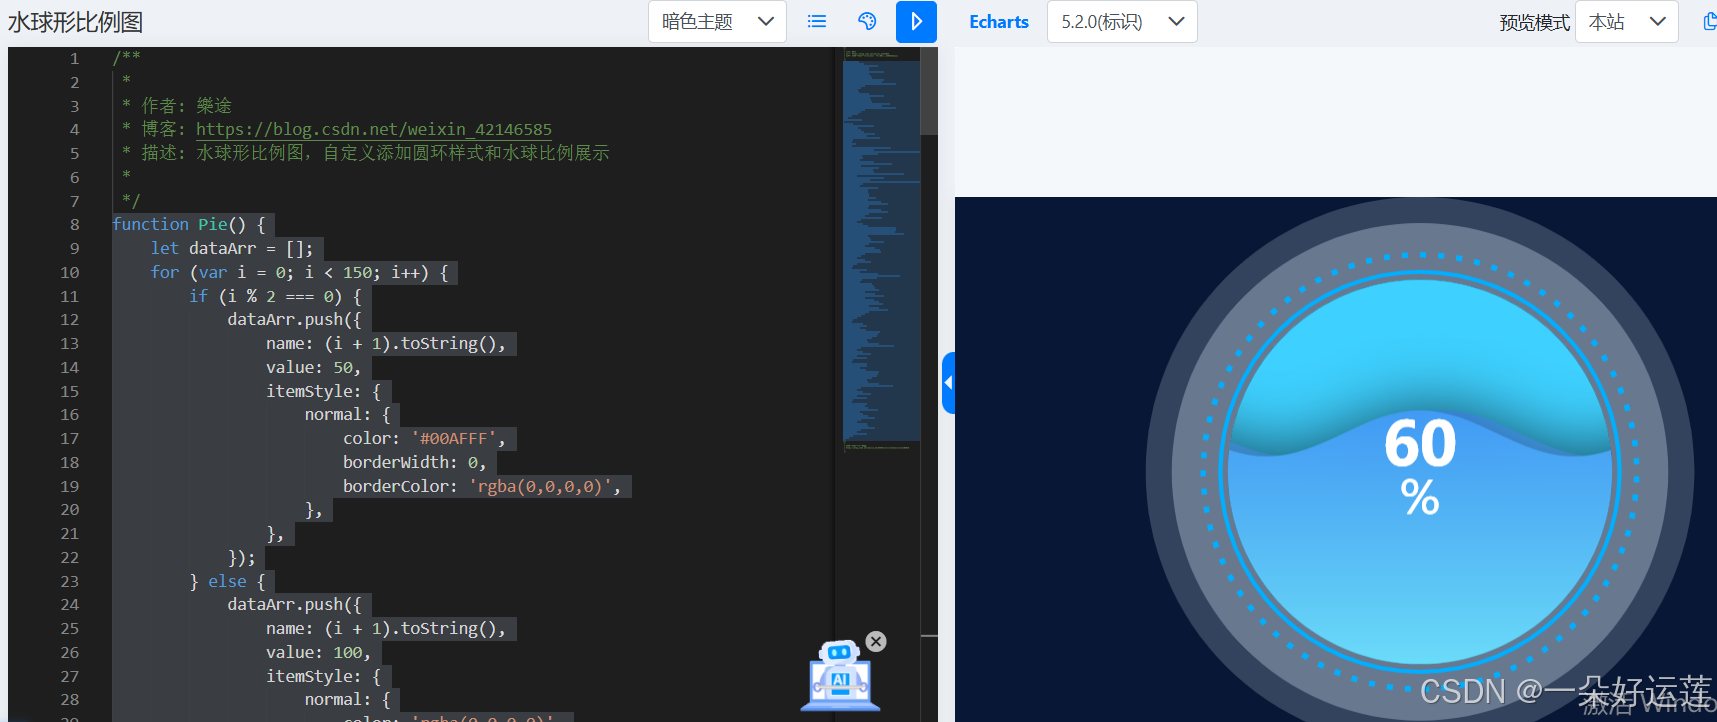Click the 水球形比例图 title
The height and width of the screenshot is (722, 1717).
(76, 22)
